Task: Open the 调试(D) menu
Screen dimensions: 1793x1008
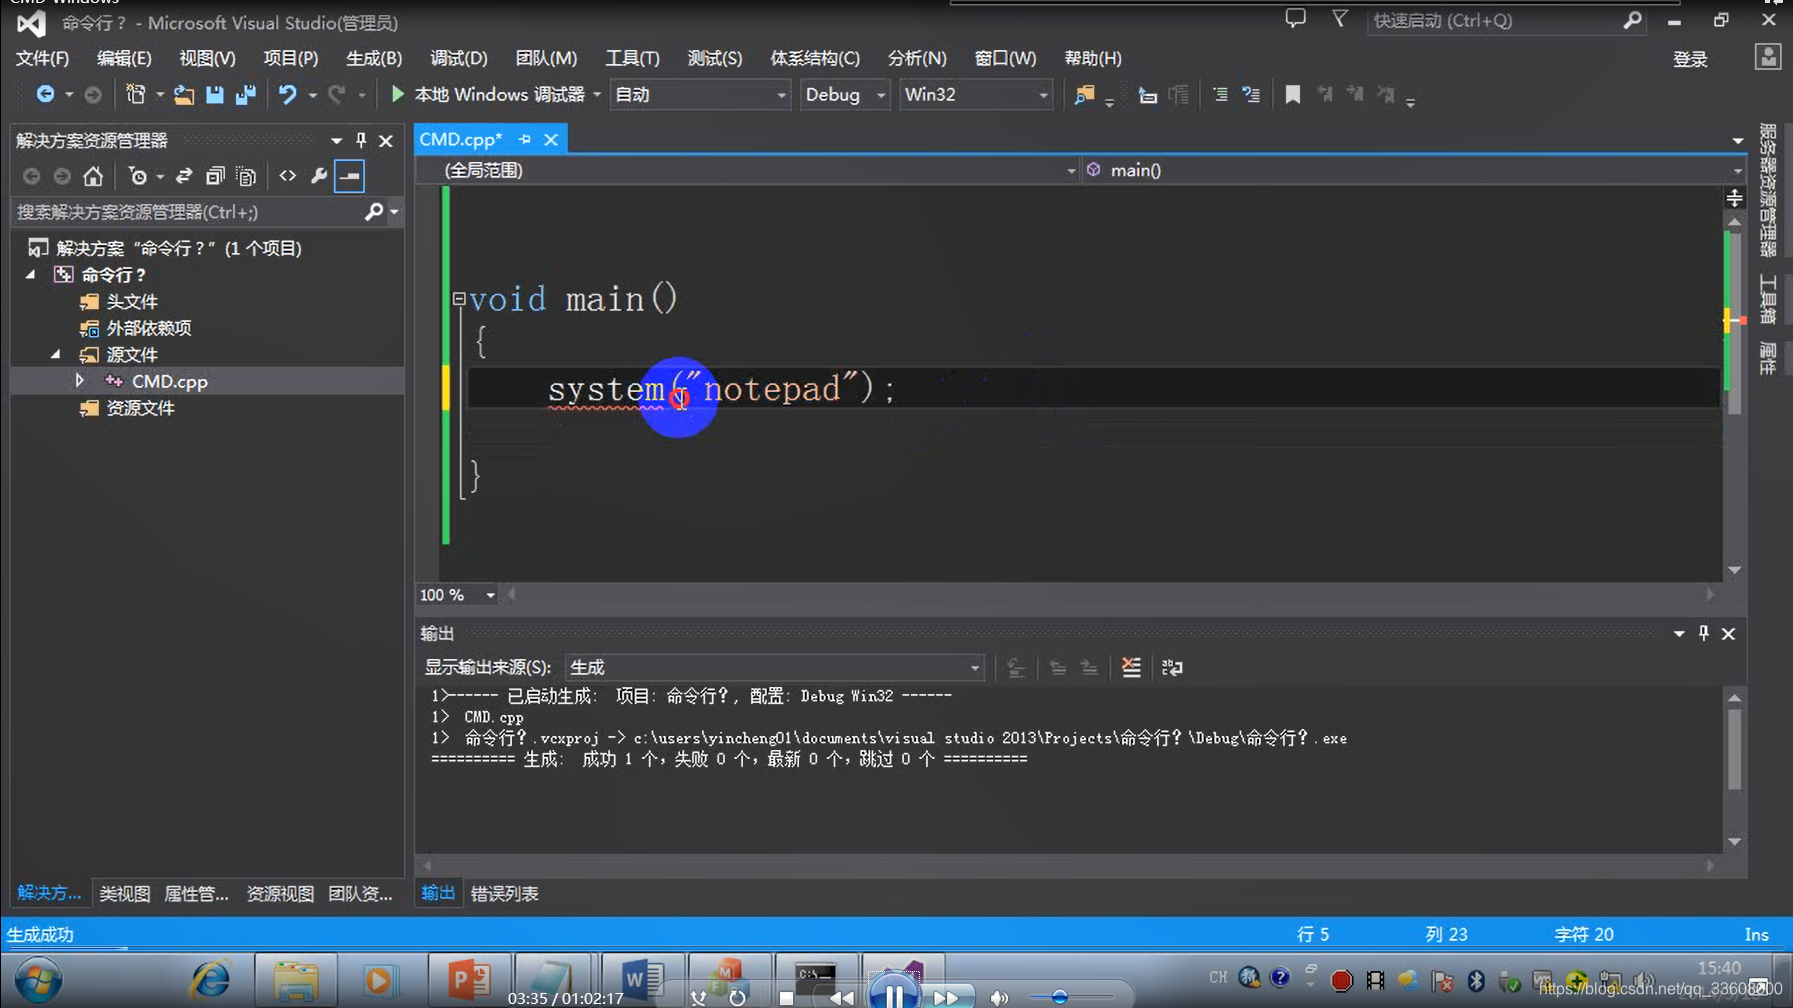Action: 458,58
